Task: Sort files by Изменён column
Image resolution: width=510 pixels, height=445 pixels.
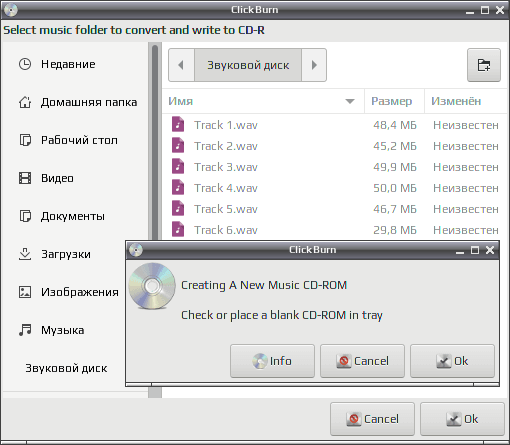Action: [466, 101]
